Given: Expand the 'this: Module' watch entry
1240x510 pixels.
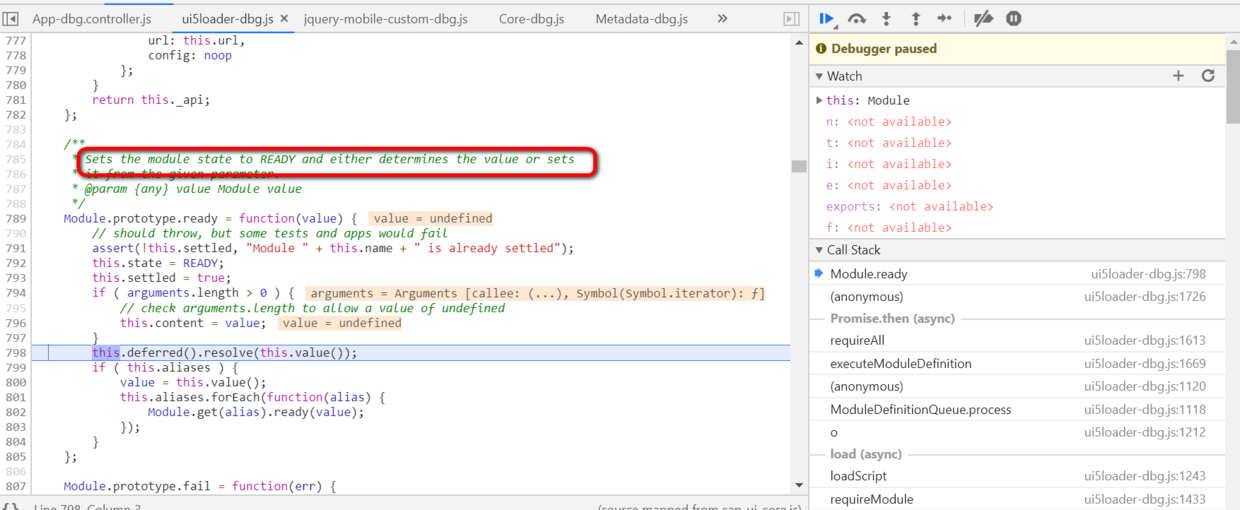Looking at the screenshot, I should (x=820, y=100).
